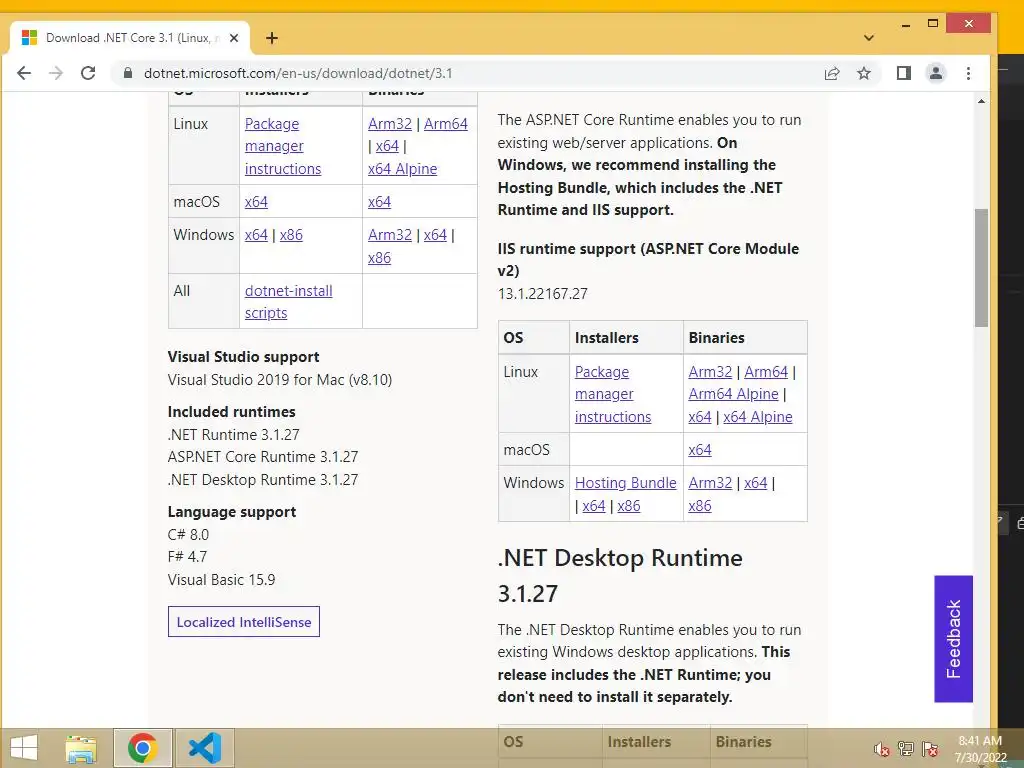Click the version text 13.1.22167.27
This screenshot has width=1024, height=768.
point(542,294)
